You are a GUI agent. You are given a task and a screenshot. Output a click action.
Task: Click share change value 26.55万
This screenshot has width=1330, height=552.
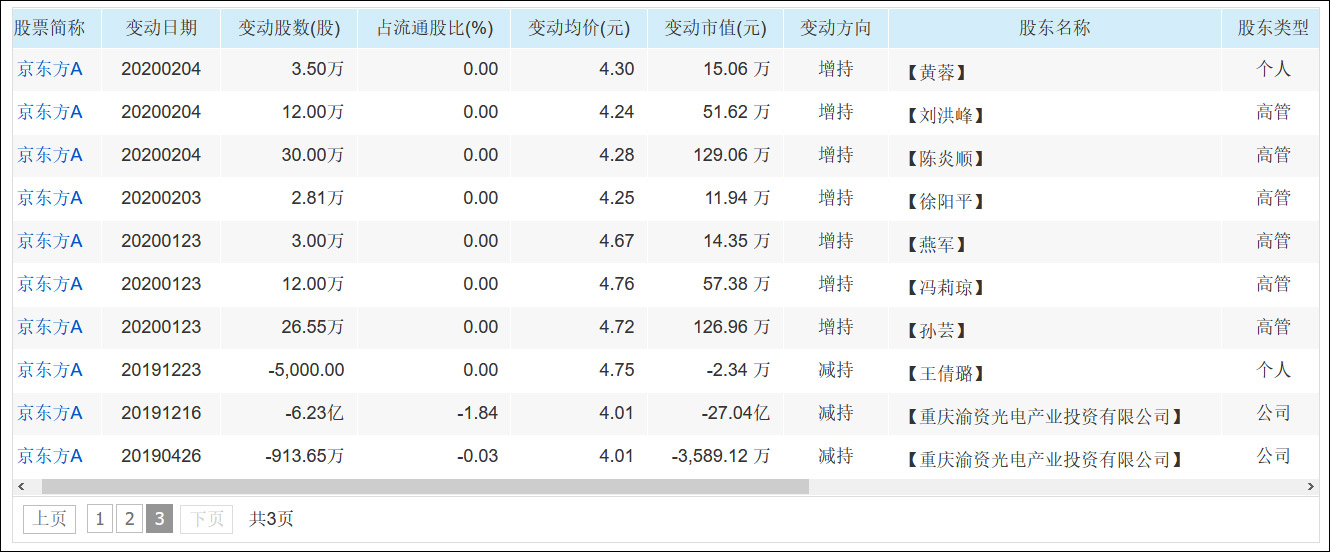312,327
